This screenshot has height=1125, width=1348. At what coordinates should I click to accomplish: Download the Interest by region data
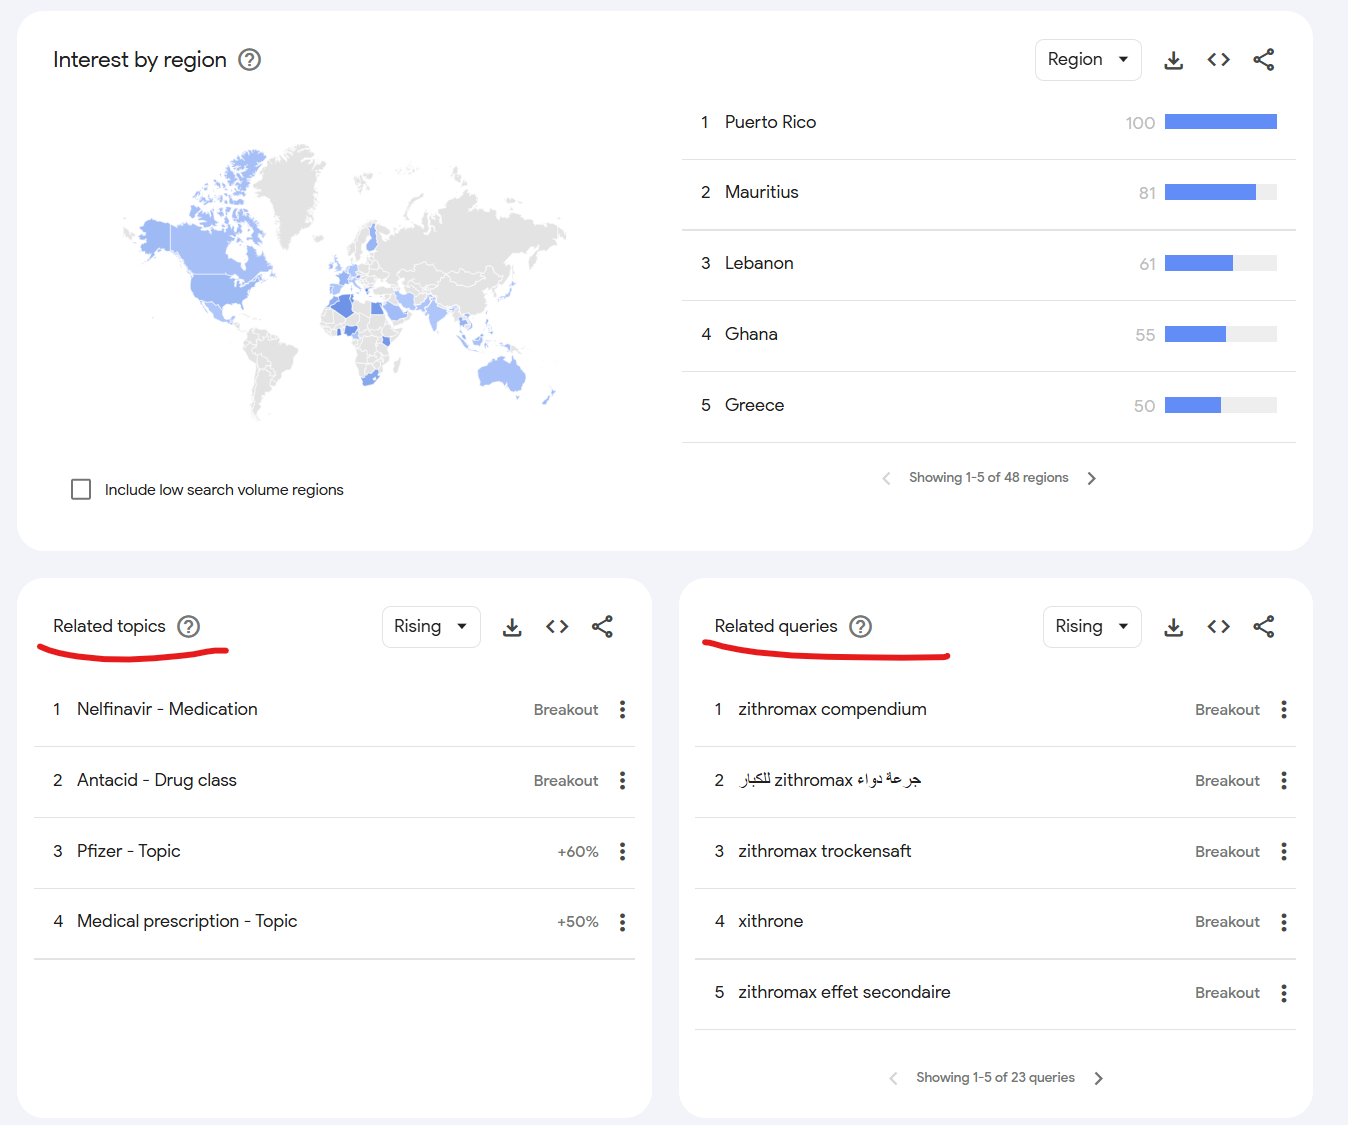tap(1174, 60)
